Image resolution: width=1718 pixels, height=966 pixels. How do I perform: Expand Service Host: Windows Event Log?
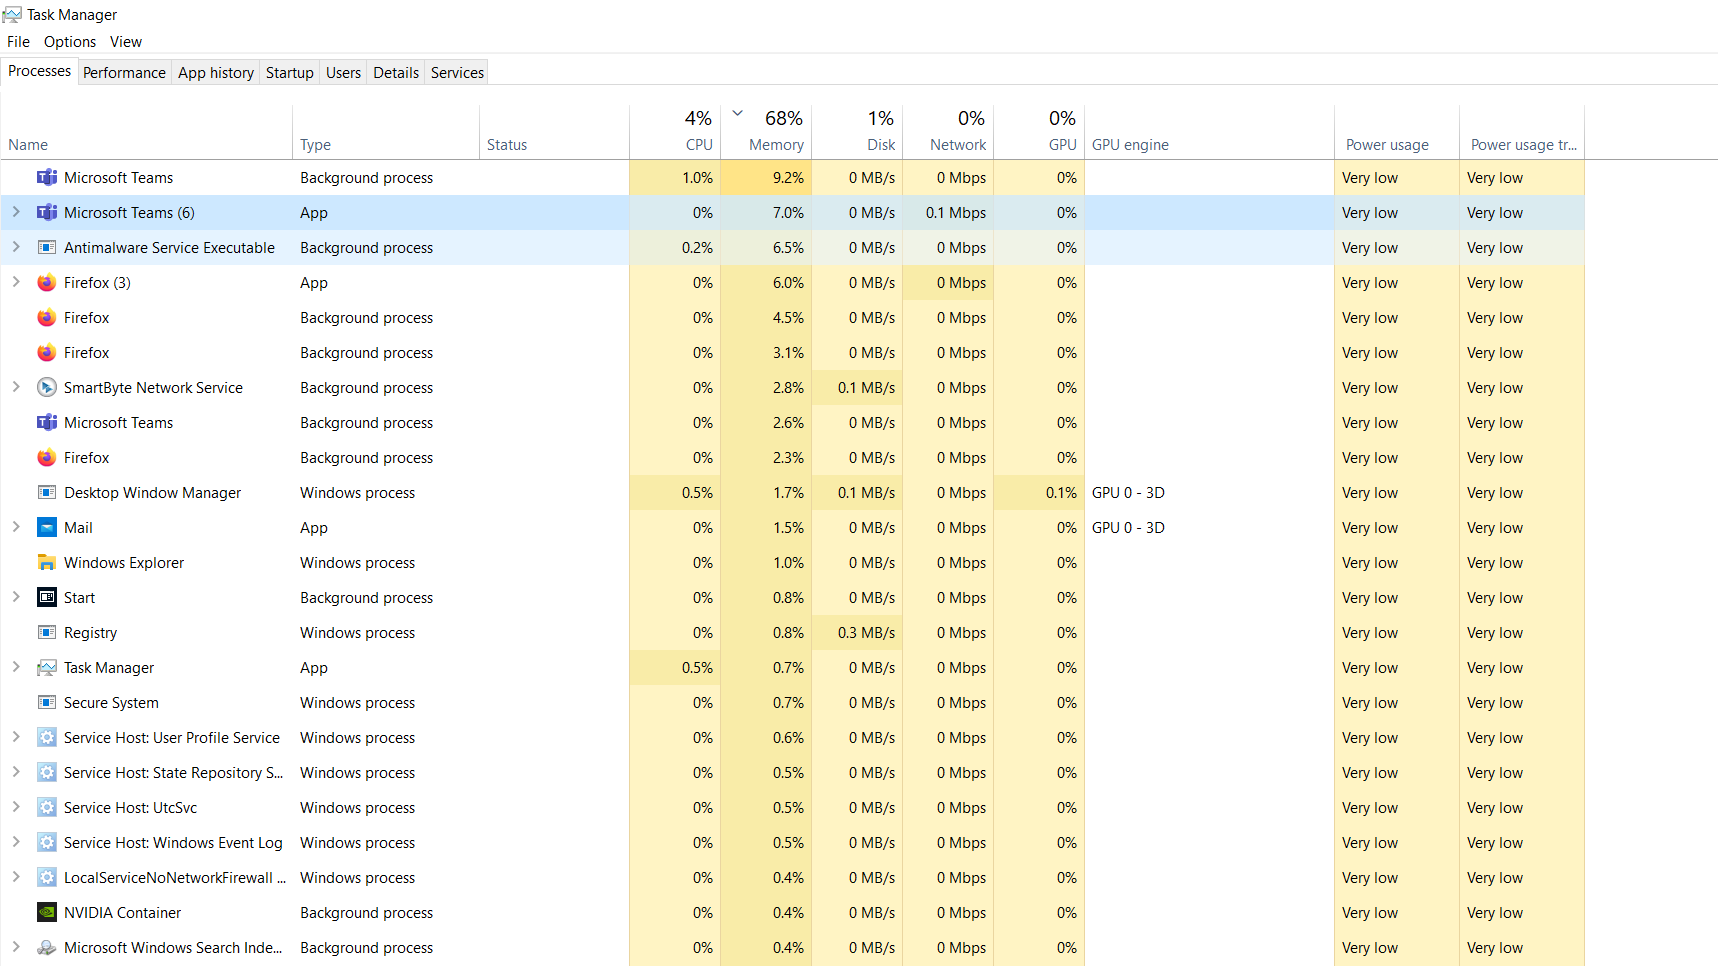16,842
